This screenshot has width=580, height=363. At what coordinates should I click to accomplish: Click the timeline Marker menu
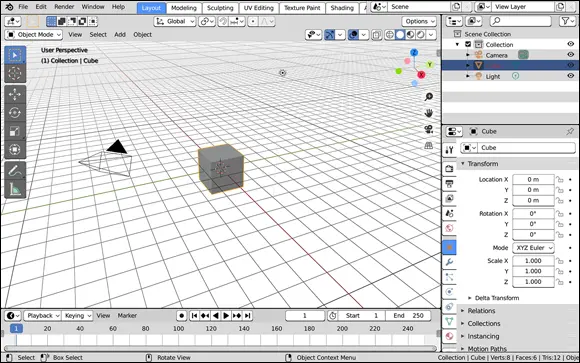(x=127, y=316)
